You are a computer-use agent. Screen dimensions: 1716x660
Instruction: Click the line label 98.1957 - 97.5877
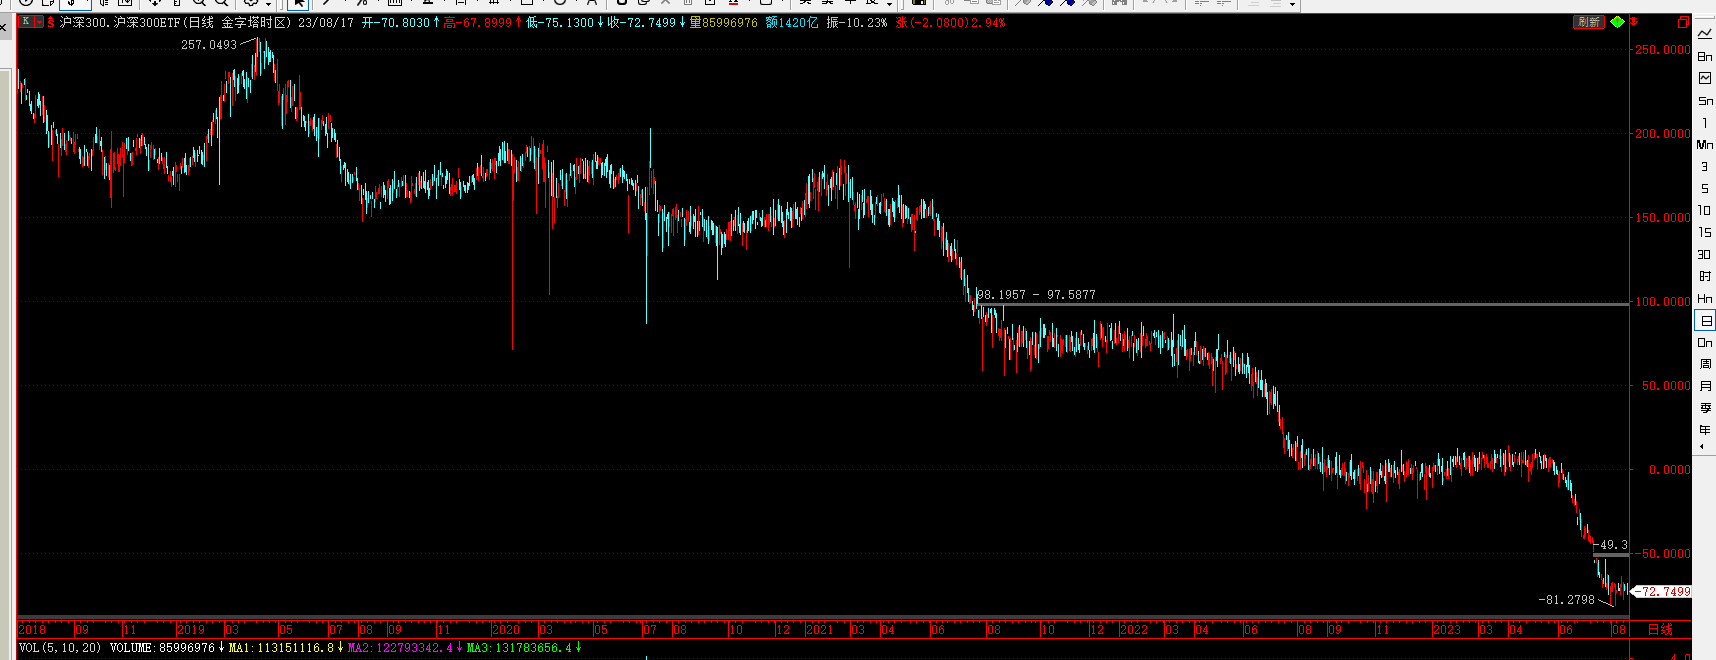1036,295
